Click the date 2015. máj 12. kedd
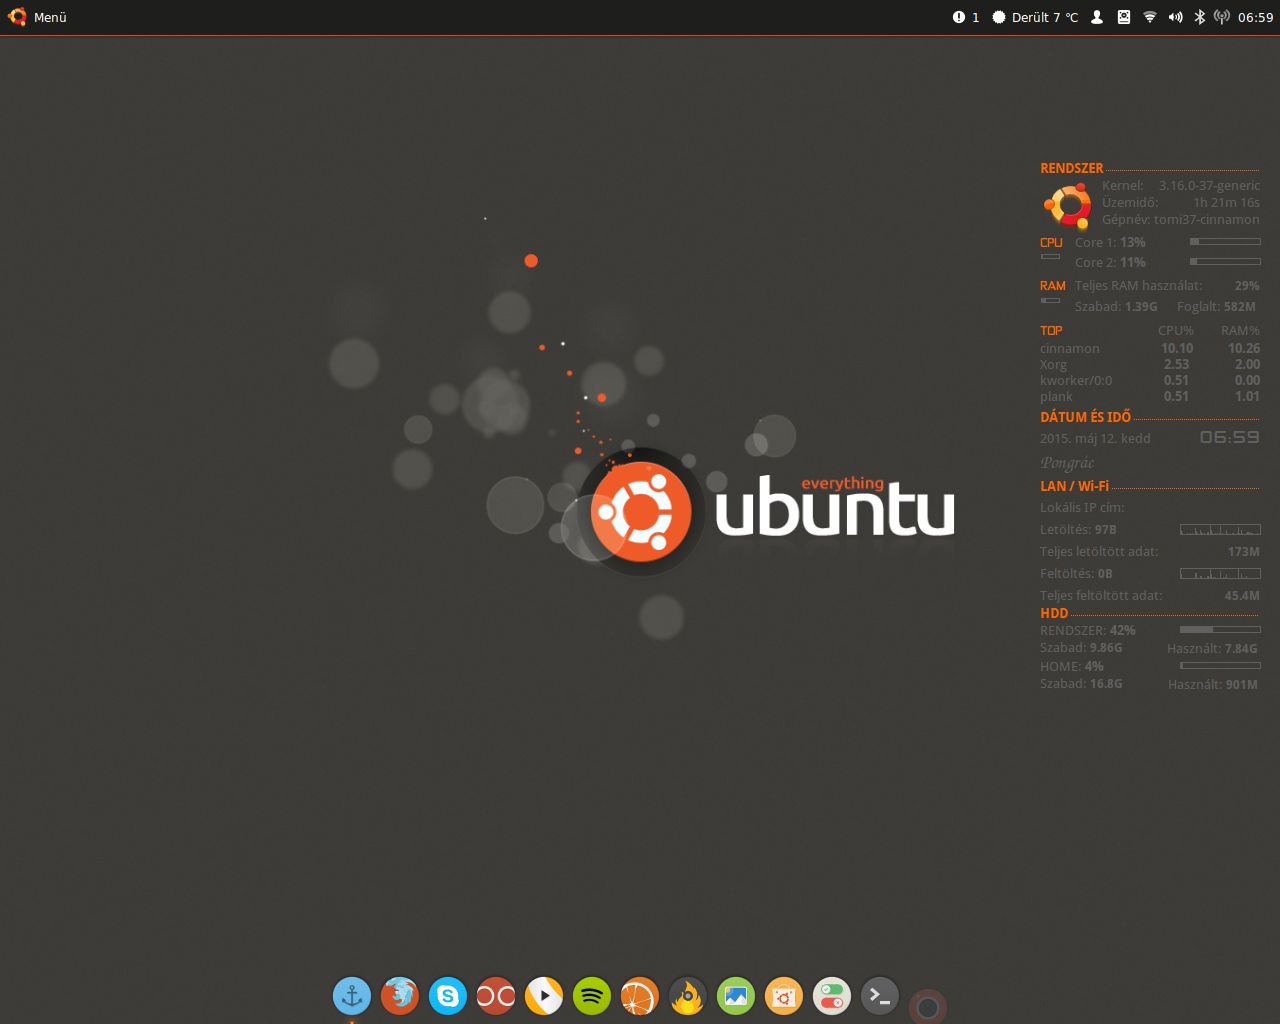The height and width of the screenshot is (1024, 1280). (1095, 438)
